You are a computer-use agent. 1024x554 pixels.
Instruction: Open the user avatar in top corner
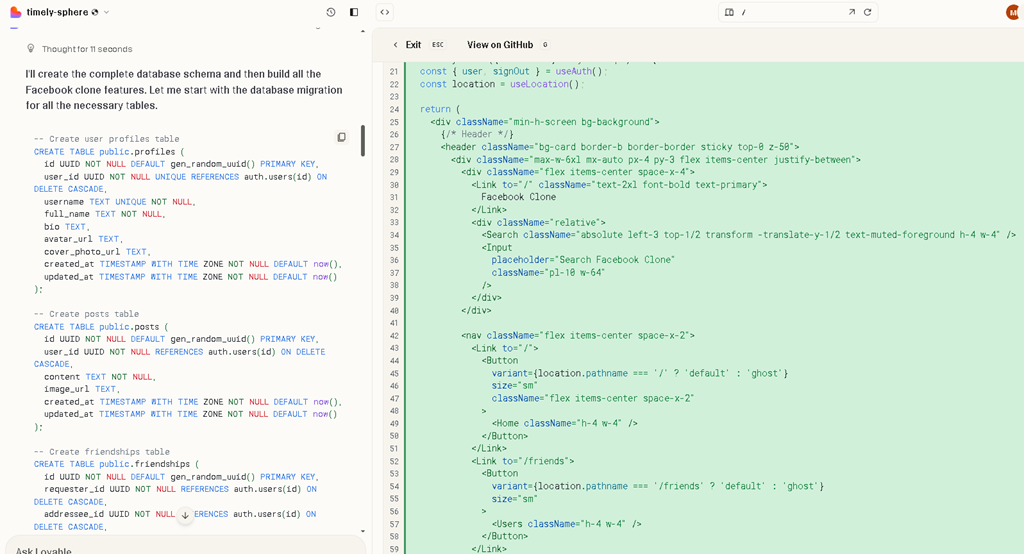click(1014, 12)
